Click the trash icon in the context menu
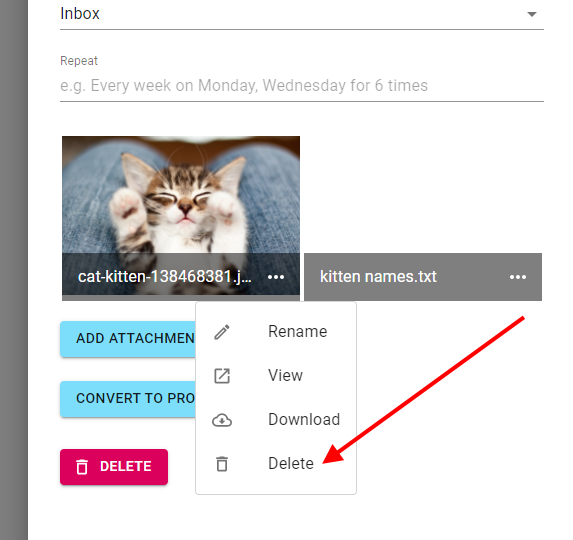 pyautogui.click(x=222, y=464)
